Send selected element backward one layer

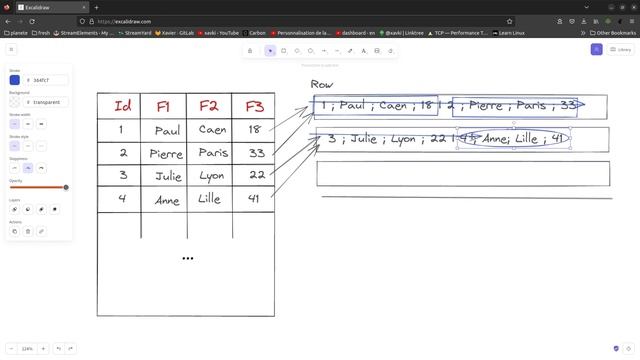coord(28,209)
